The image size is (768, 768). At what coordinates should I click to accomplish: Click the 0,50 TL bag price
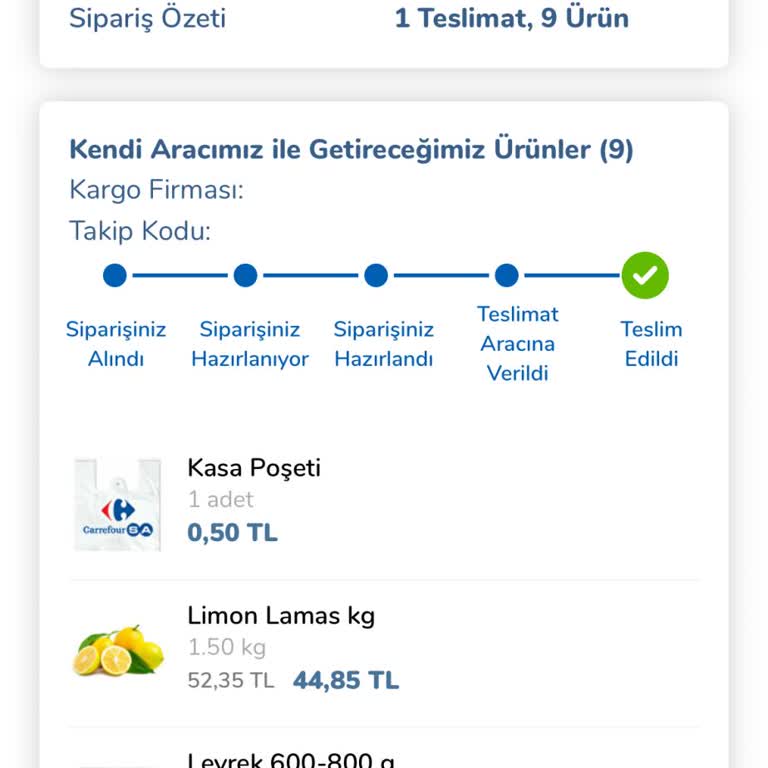[232, 533]
